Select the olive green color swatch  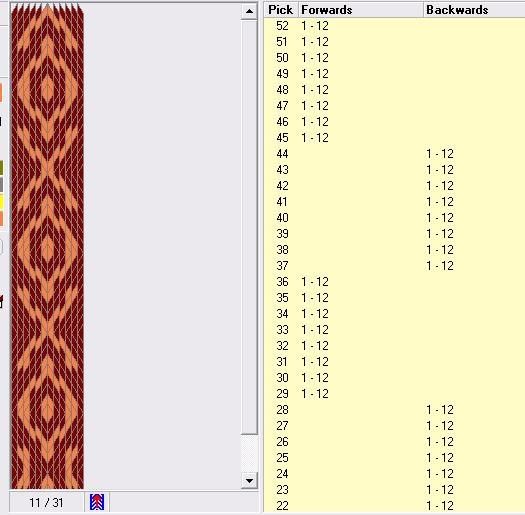point(1,168)
